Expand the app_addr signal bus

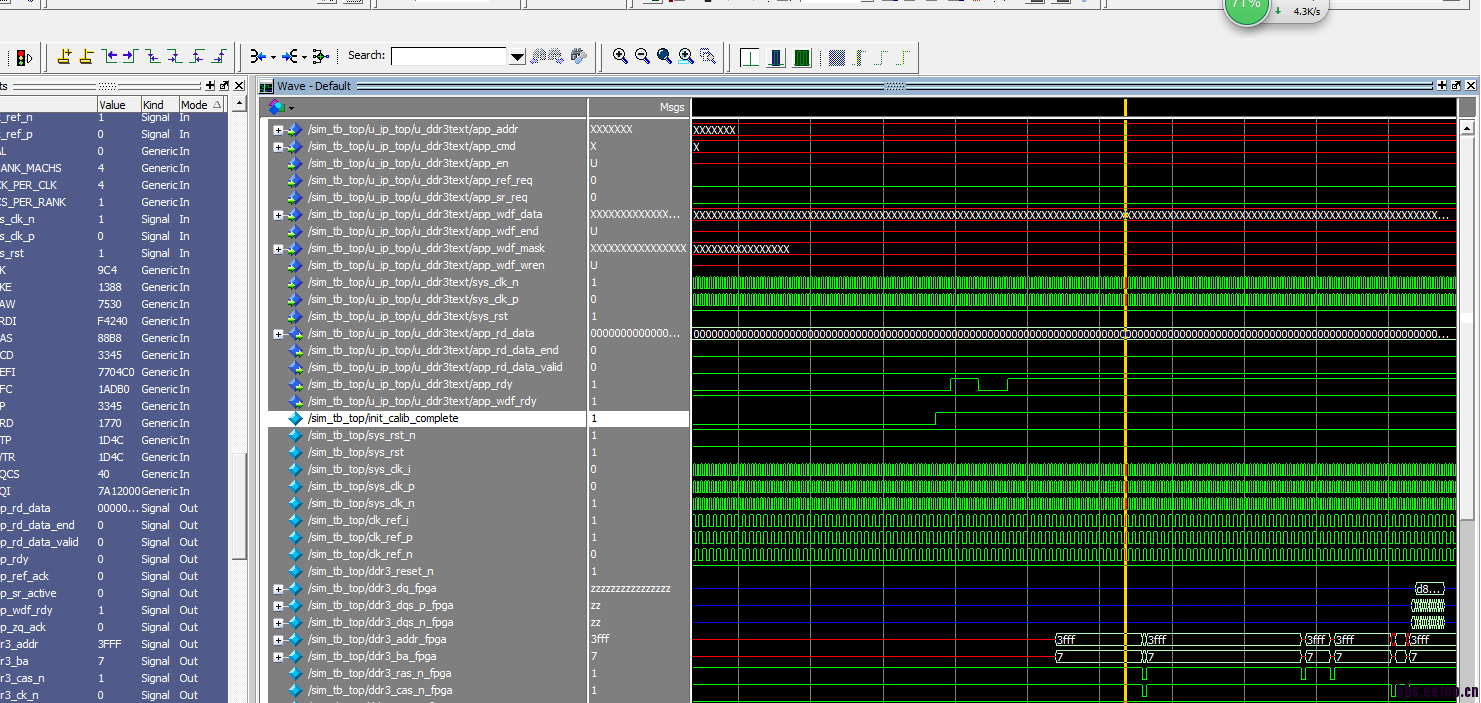[278, 130]
